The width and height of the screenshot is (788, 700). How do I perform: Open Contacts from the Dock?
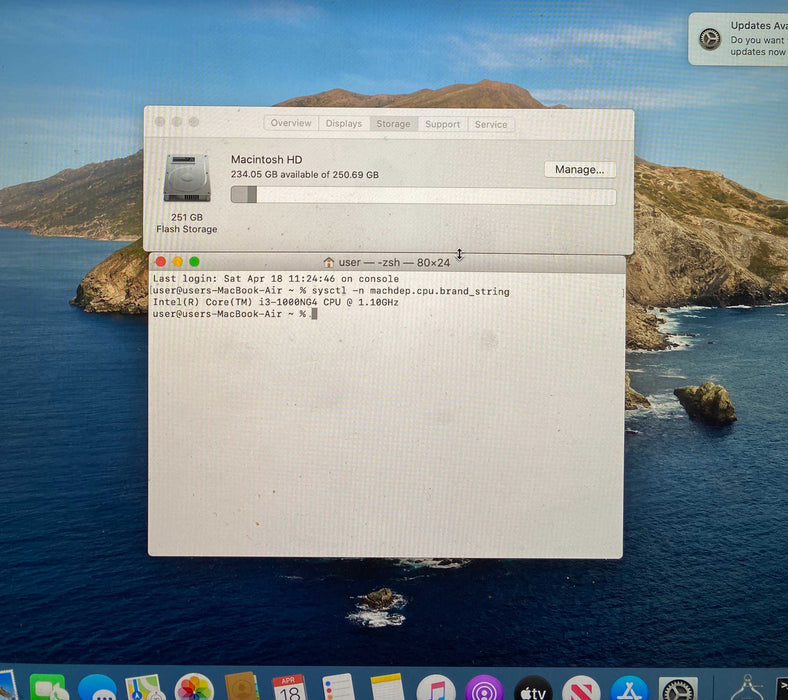click(242, 687)
